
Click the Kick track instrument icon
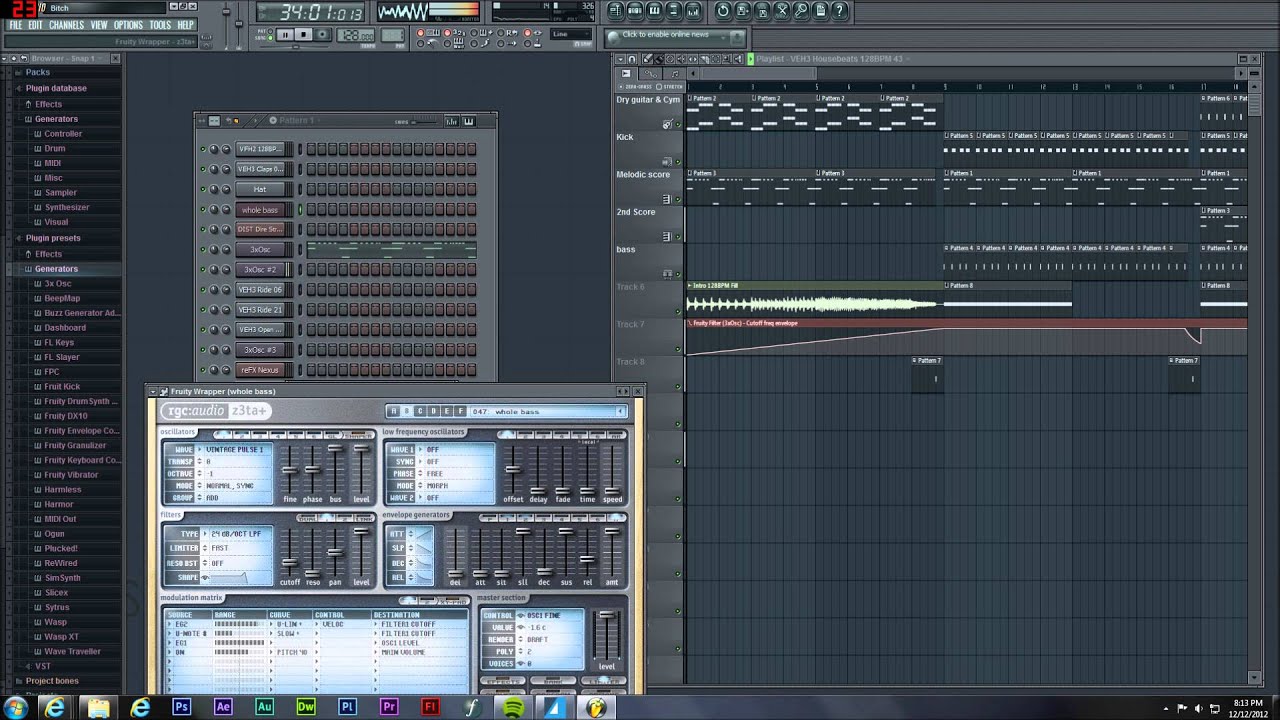tap(667, 161)
